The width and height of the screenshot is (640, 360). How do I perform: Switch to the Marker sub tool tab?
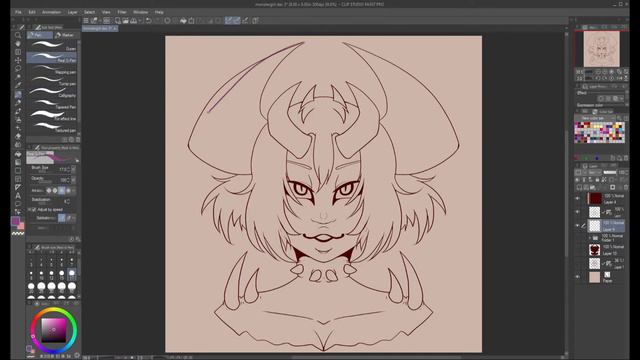click(65, 35)
